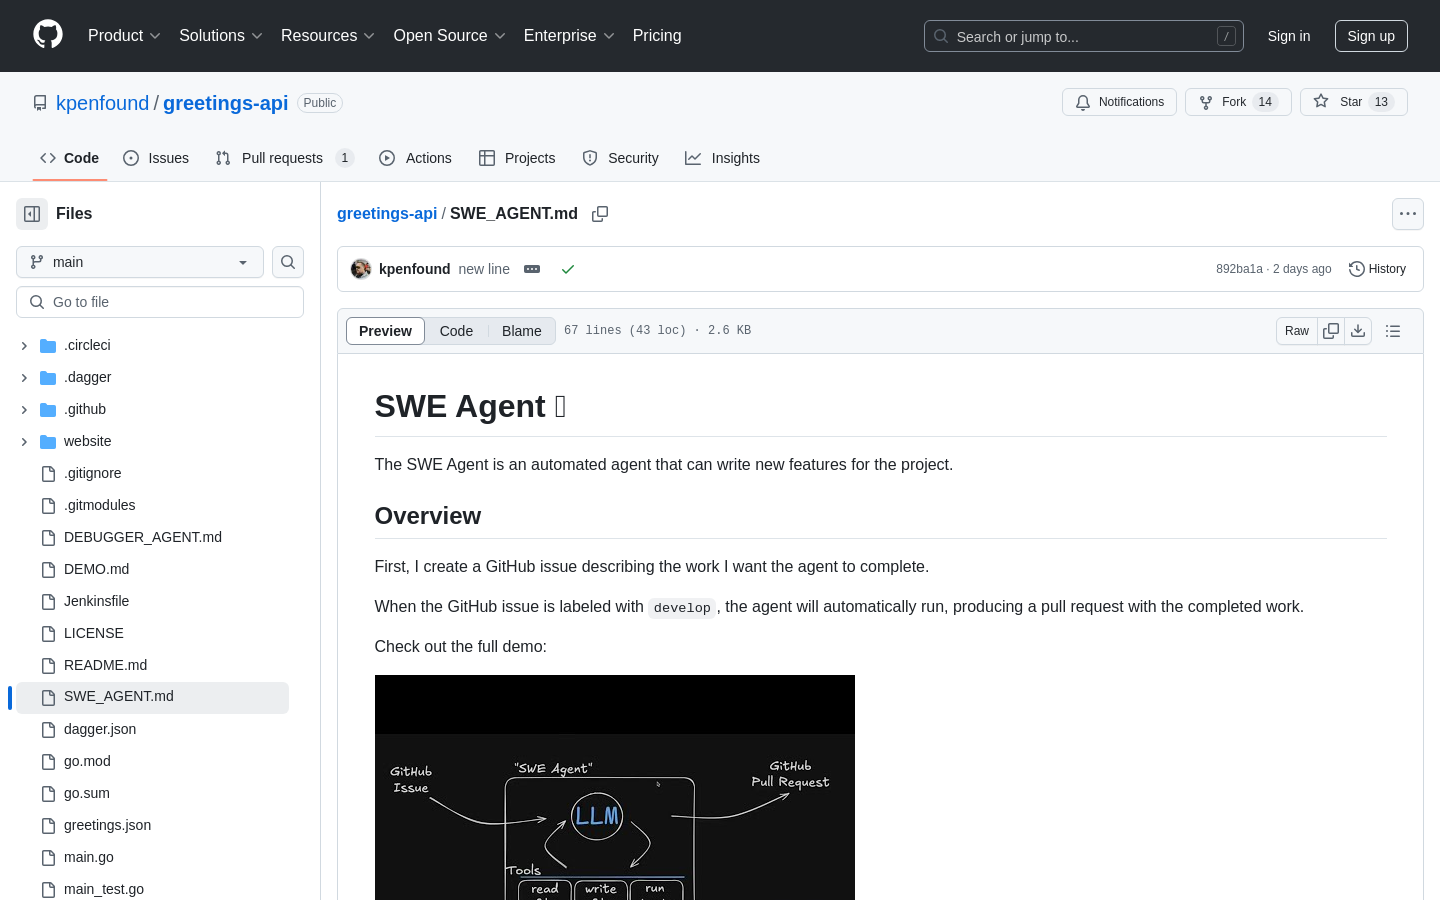Click the Raw file button
This screenshot has width=1440, height=900.
point(1297,331)
